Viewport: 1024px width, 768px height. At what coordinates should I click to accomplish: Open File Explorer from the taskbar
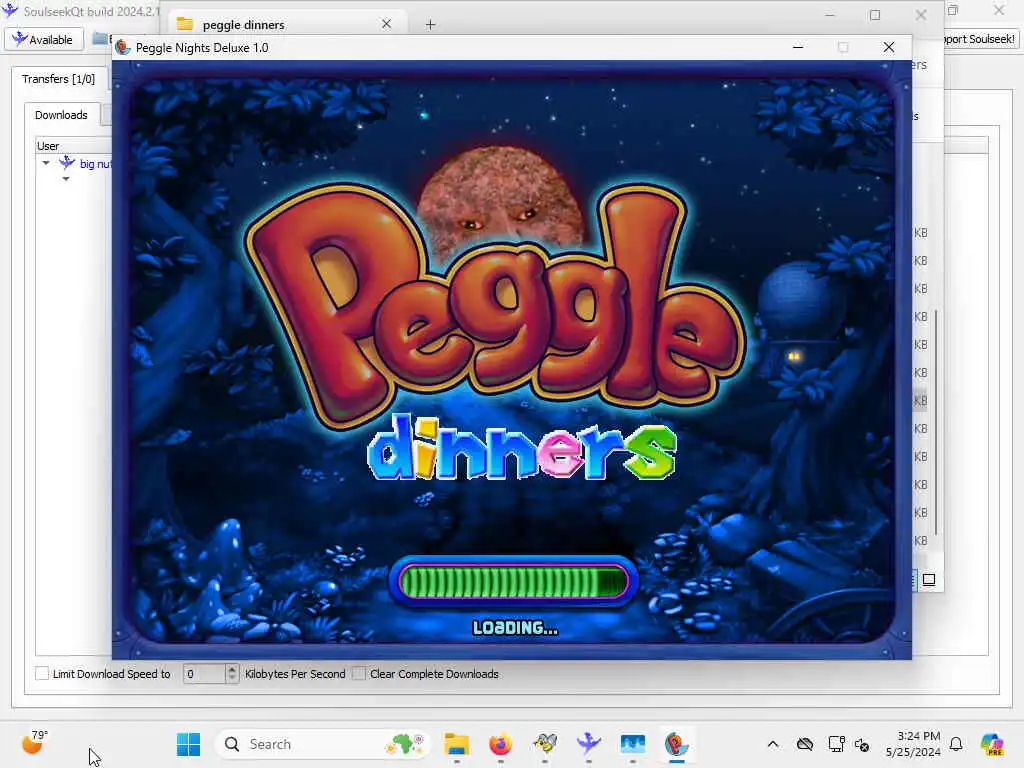click(x=456, y=744)
